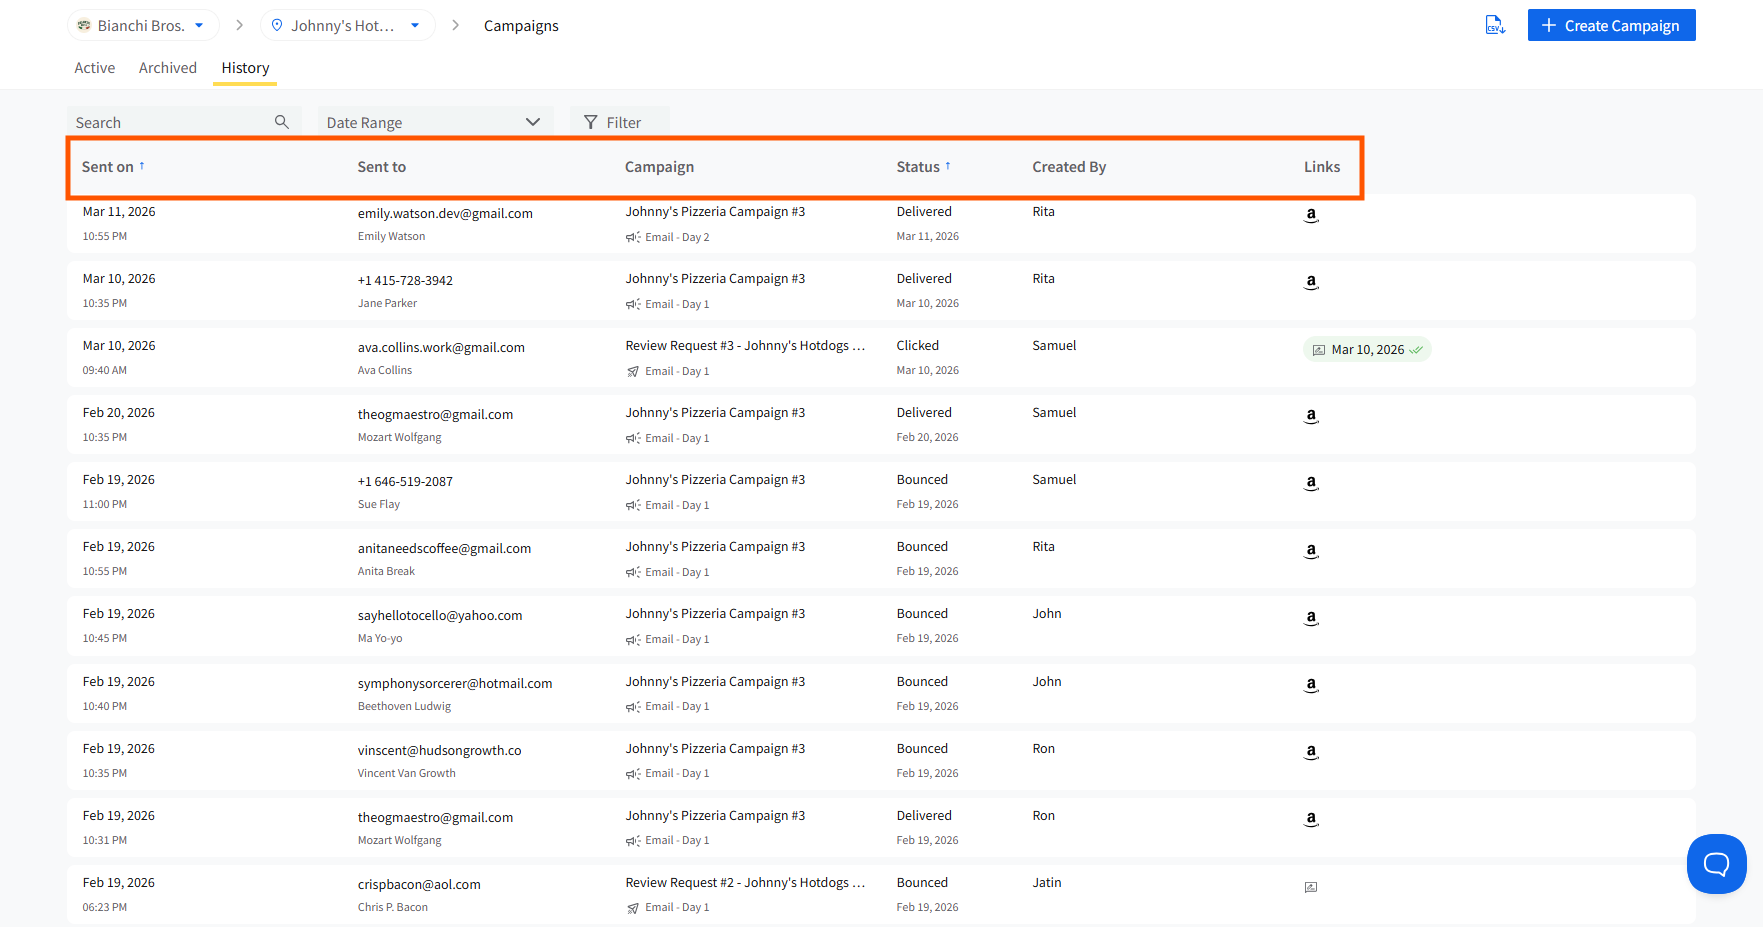Screen dimensions: 1763x927
Task: Switch to the Active tab
Action: click(x=95, y=68)
